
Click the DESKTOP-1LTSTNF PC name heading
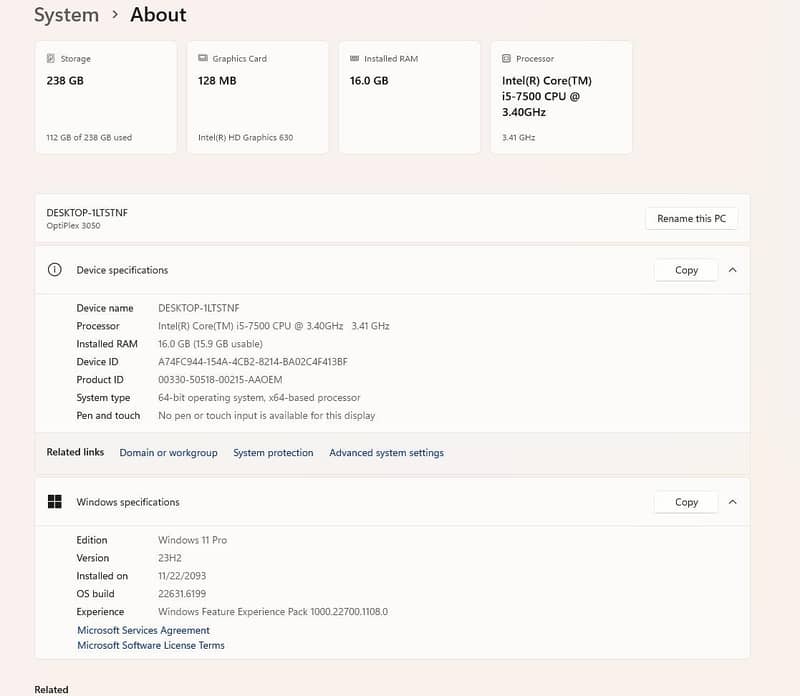[x=87, y=213]
